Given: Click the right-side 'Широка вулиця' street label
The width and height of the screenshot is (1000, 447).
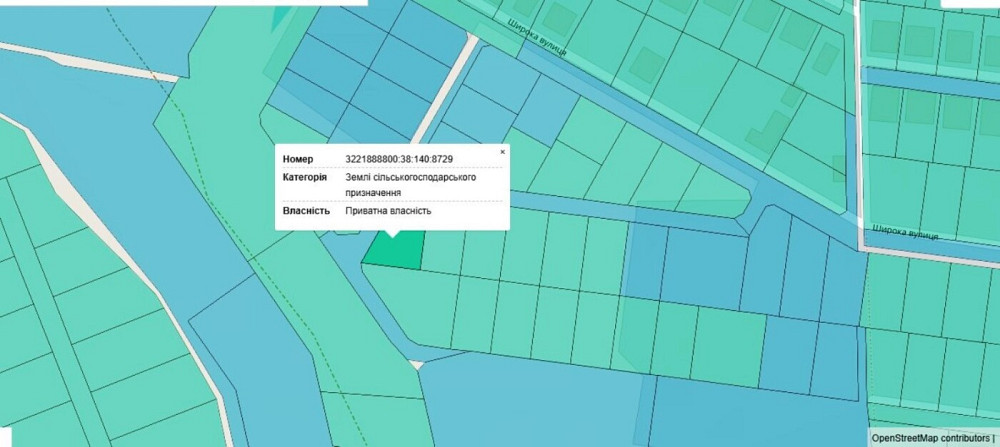Looking at the screenshot, I should 904,232.
